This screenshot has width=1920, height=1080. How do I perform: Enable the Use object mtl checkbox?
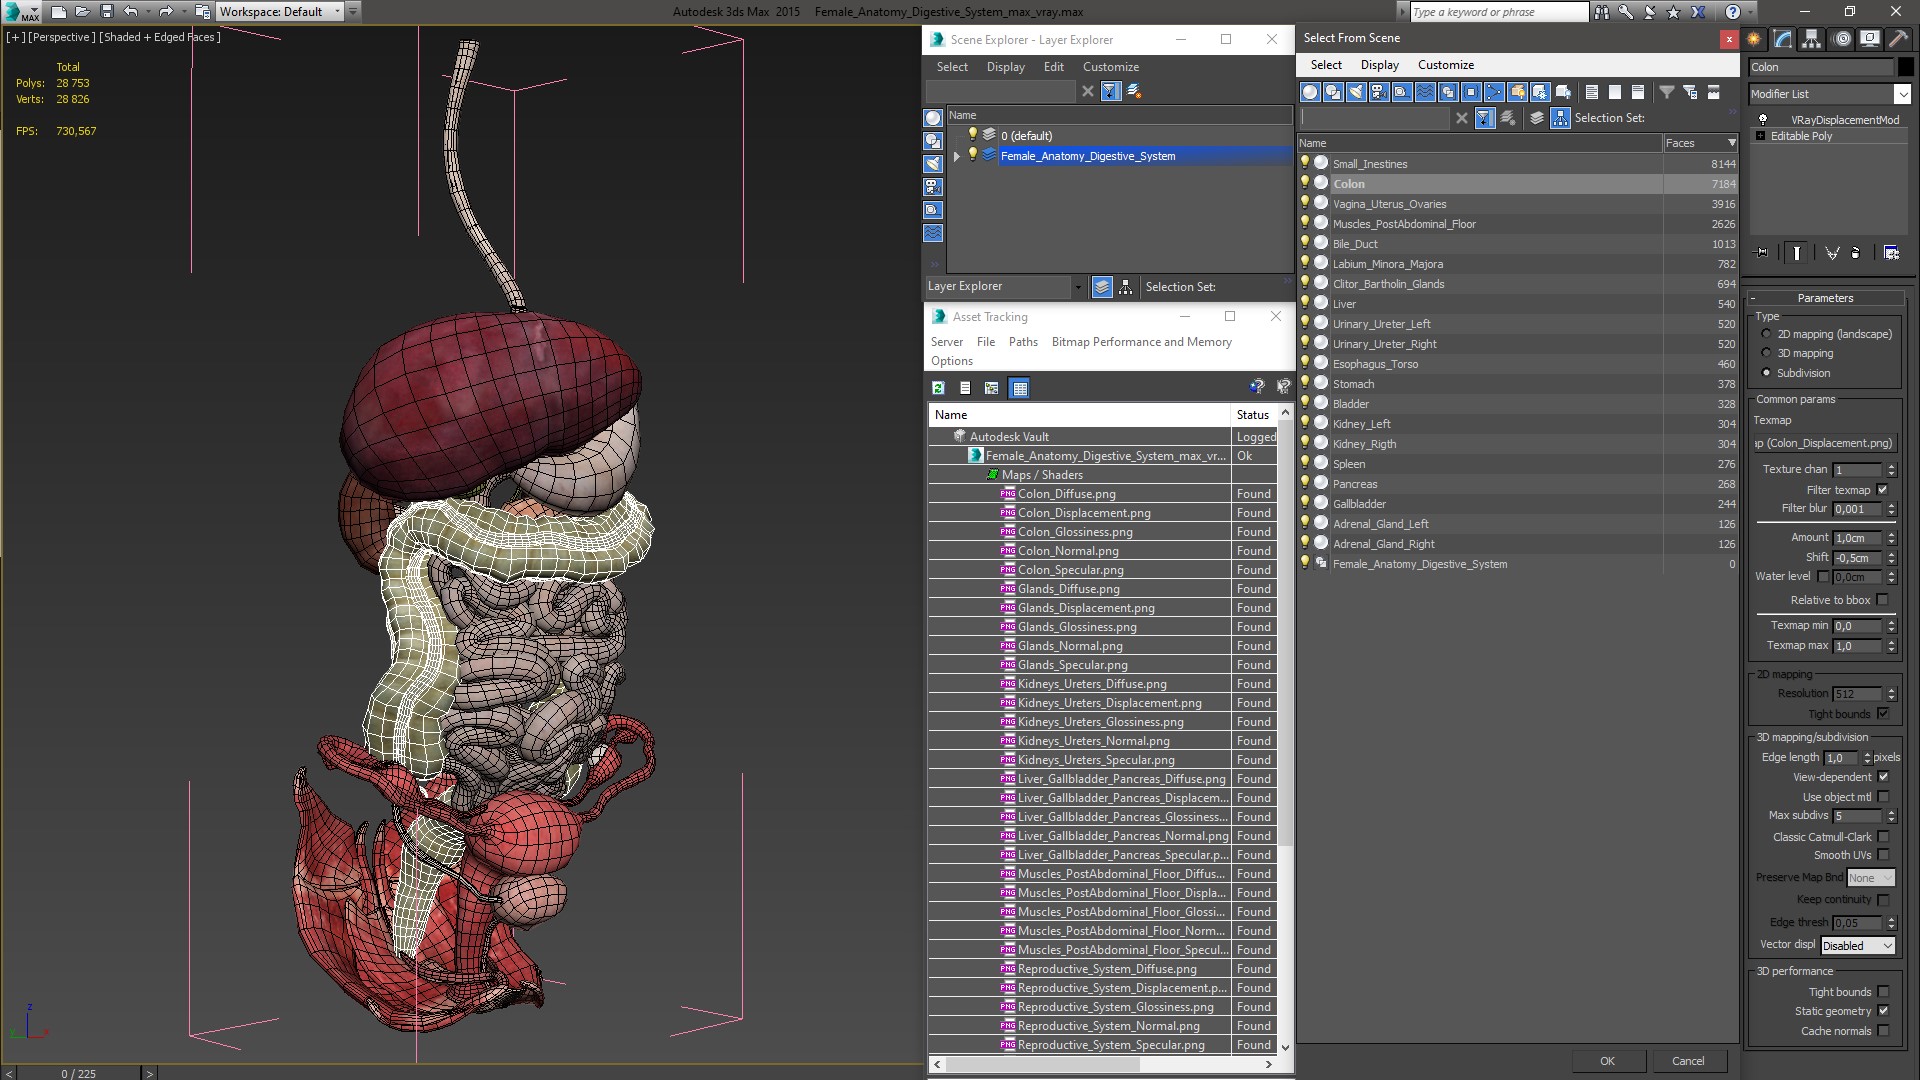1883,797
